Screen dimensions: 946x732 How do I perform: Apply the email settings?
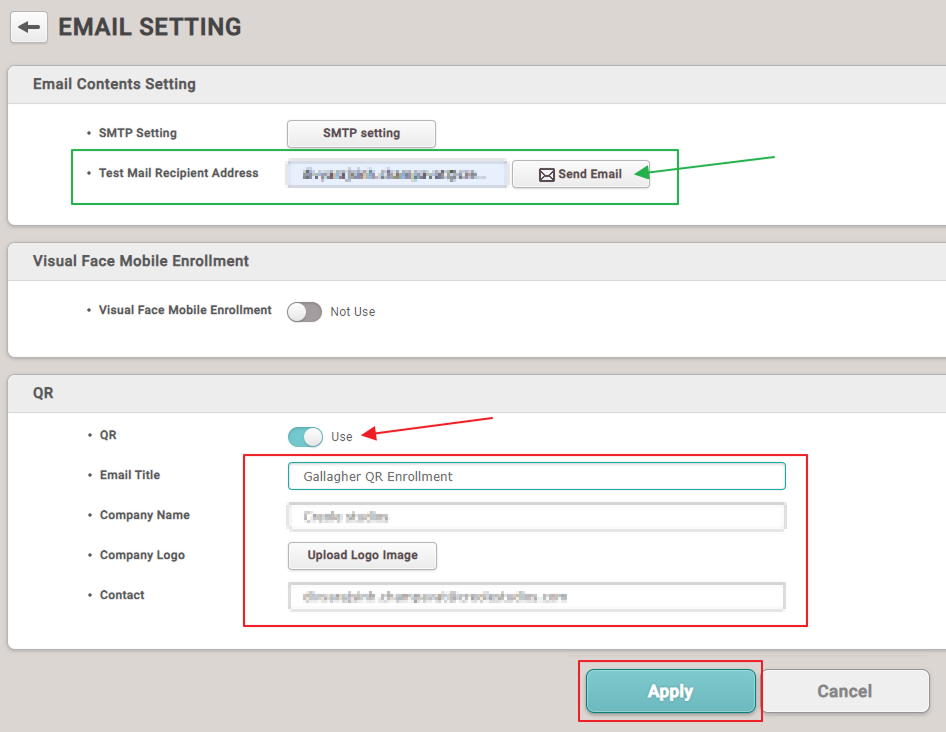(x=670, y=691)
